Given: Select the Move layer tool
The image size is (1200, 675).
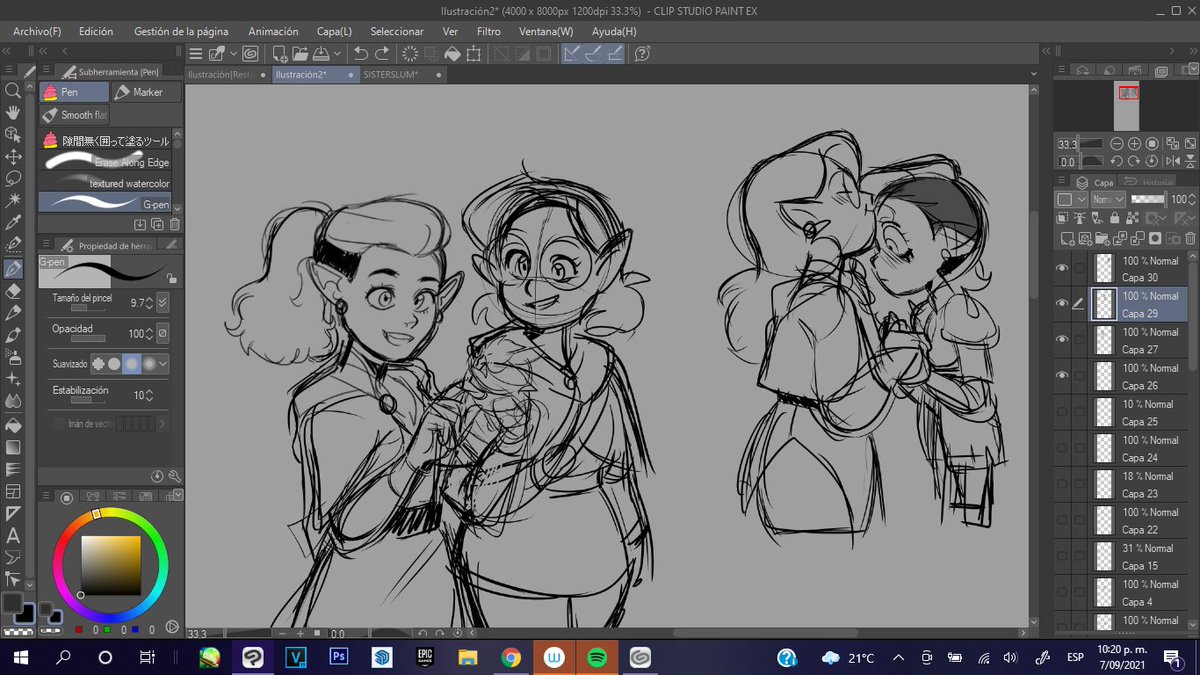Looking at the screenshot, I should 13,157.
